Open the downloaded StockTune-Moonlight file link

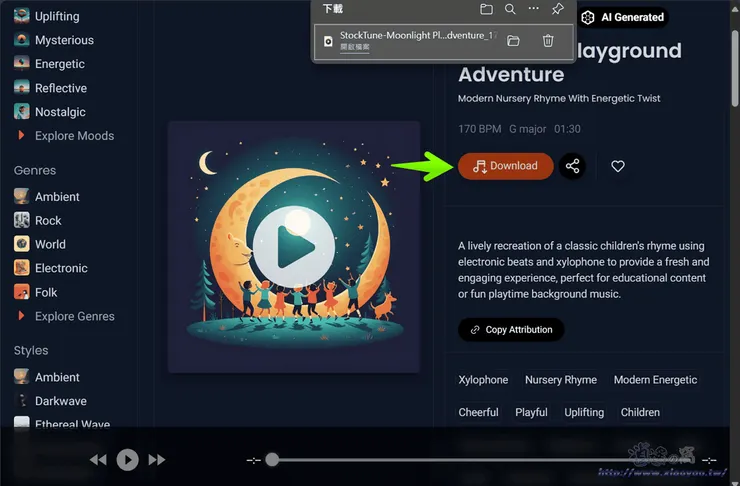[x=354, y=47]
